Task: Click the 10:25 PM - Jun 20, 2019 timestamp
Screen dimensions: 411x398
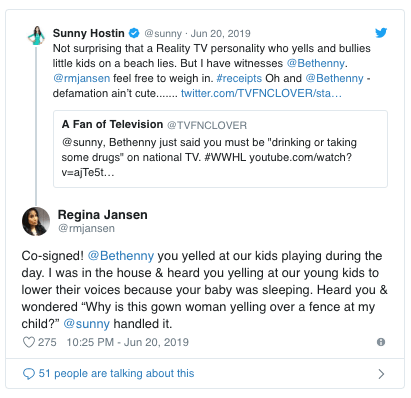Action: click(128, 342)
